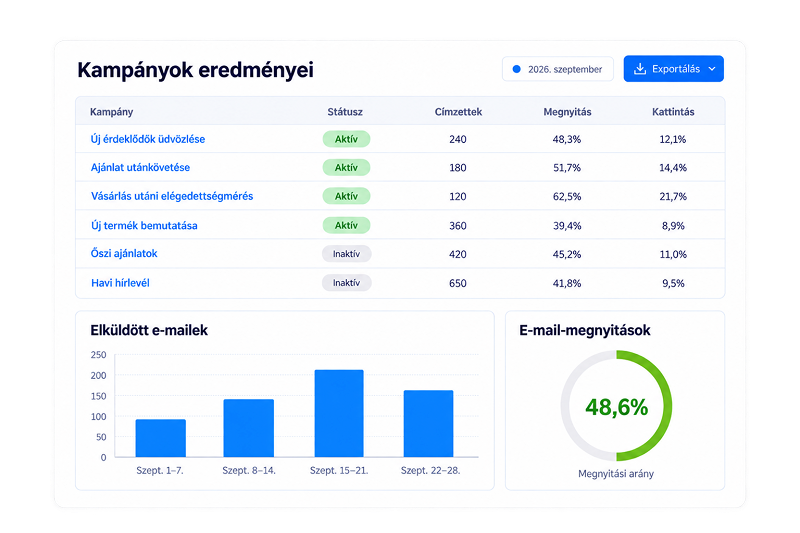Image resolution: width=800 pixels, height=533 pixels.
Task: Click the 45,2% open rate value
Action: (x=567, y=255)
